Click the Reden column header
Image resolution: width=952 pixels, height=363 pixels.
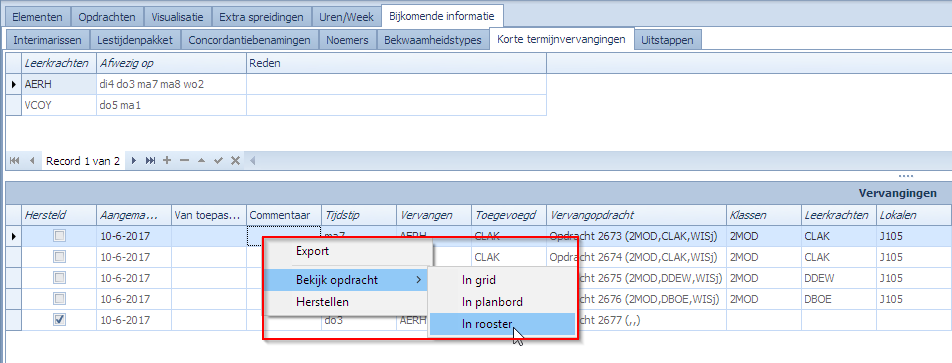click(396, 63)
